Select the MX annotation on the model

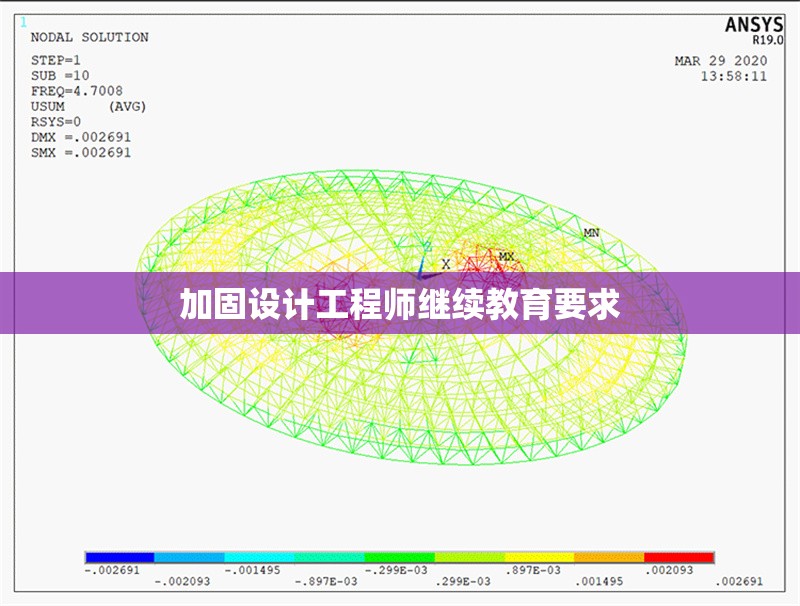(x=505, y=255)
